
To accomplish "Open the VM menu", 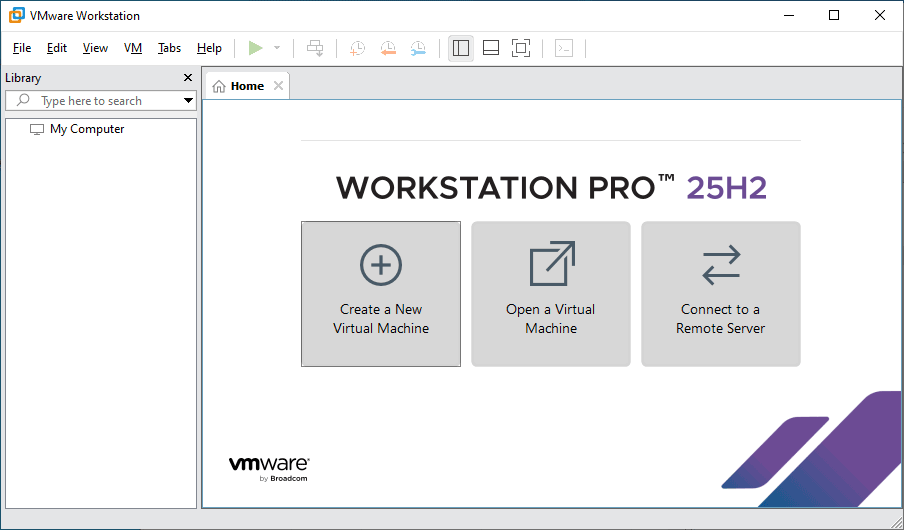I will (133, 48).
